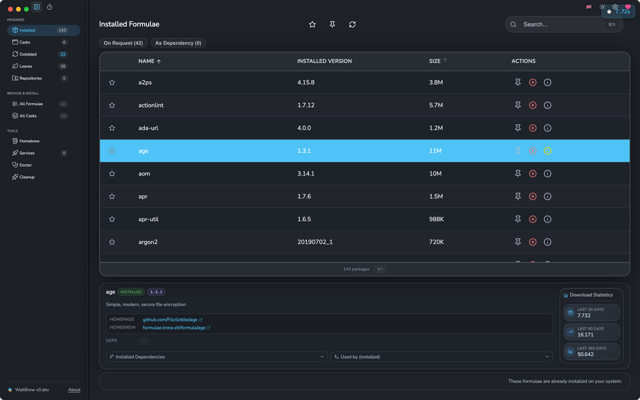Go to Outdated packages
The width and height of the screenshot is (640, 400).
point(44,54)
